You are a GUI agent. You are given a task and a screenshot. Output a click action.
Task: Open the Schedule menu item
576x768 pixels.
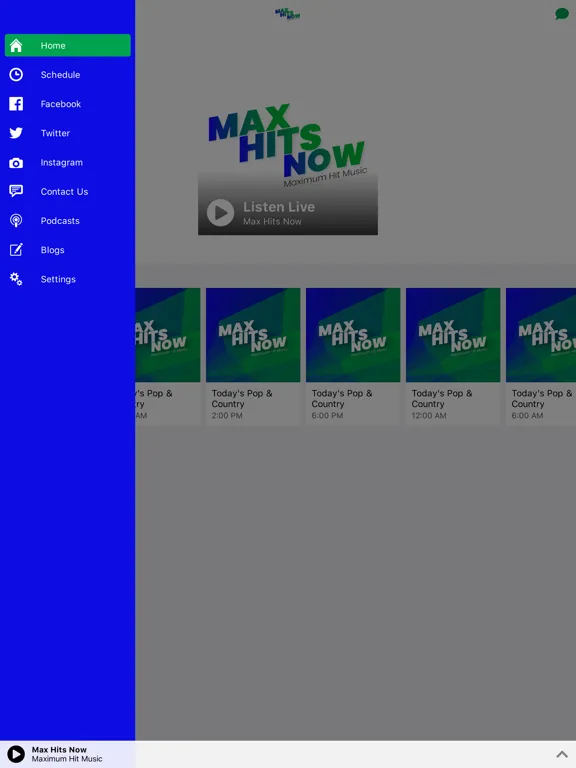point(68,74)
